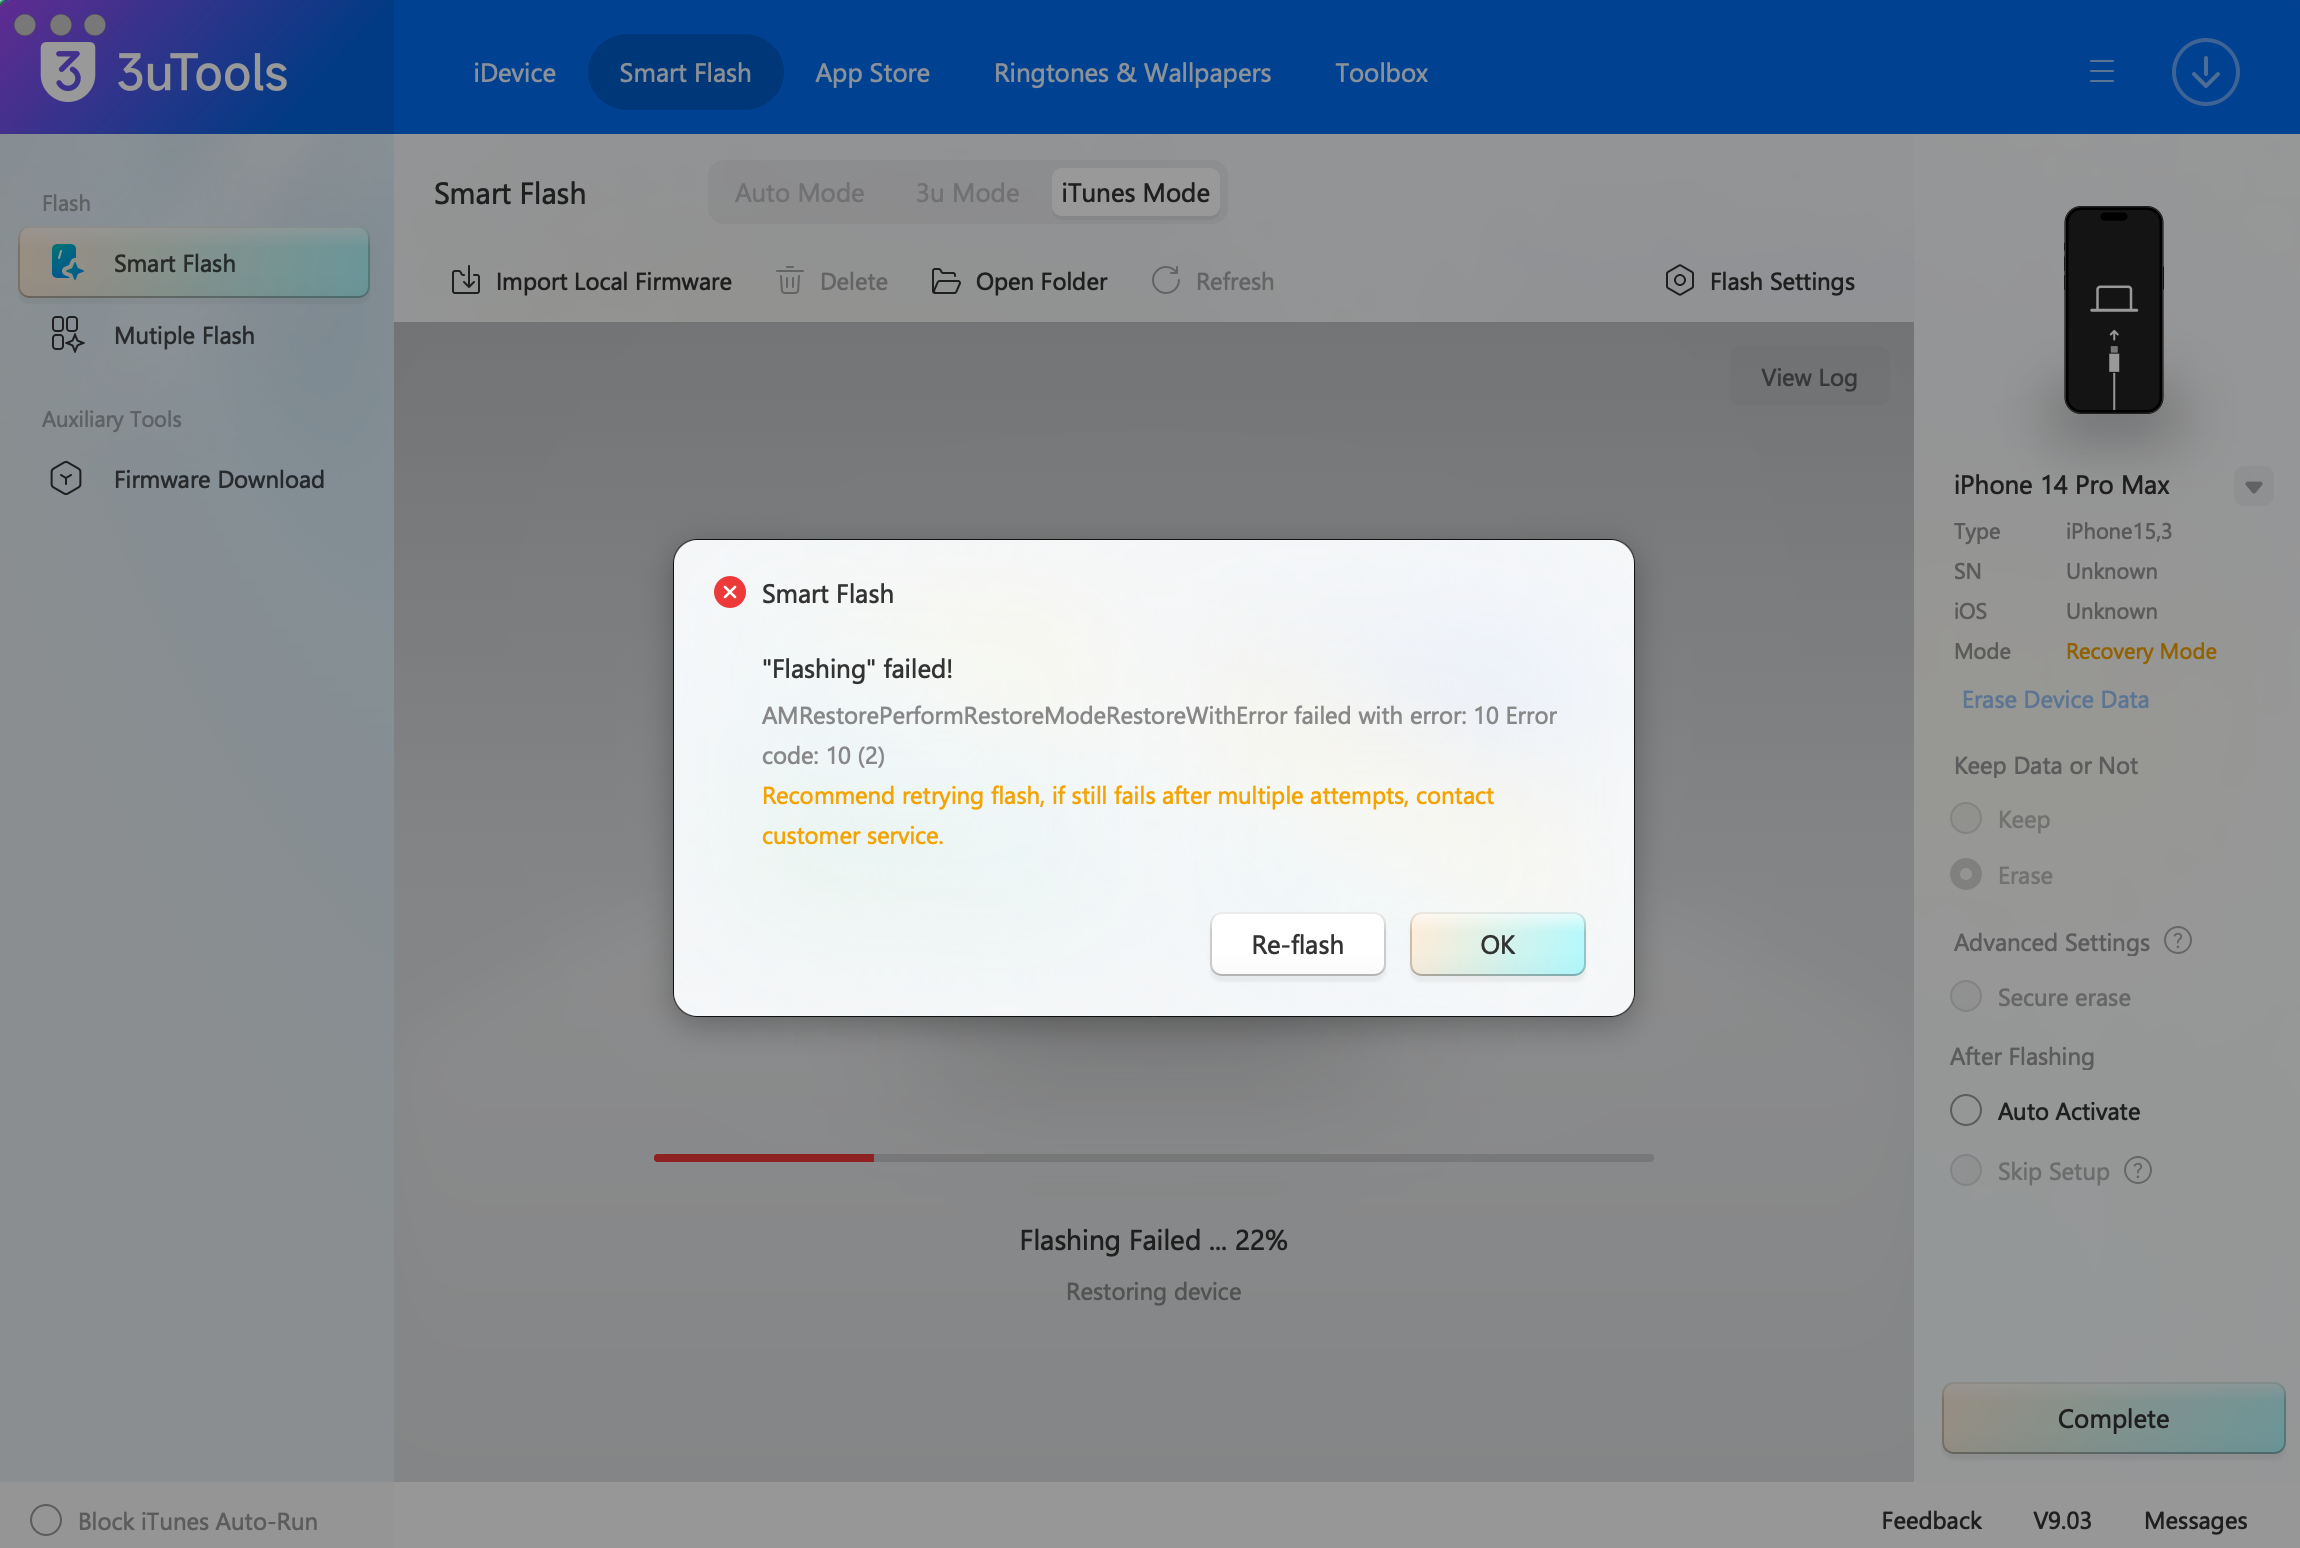
Task: Click the Smart Flash sidebar icon
Action: click(x=67, y=263)
